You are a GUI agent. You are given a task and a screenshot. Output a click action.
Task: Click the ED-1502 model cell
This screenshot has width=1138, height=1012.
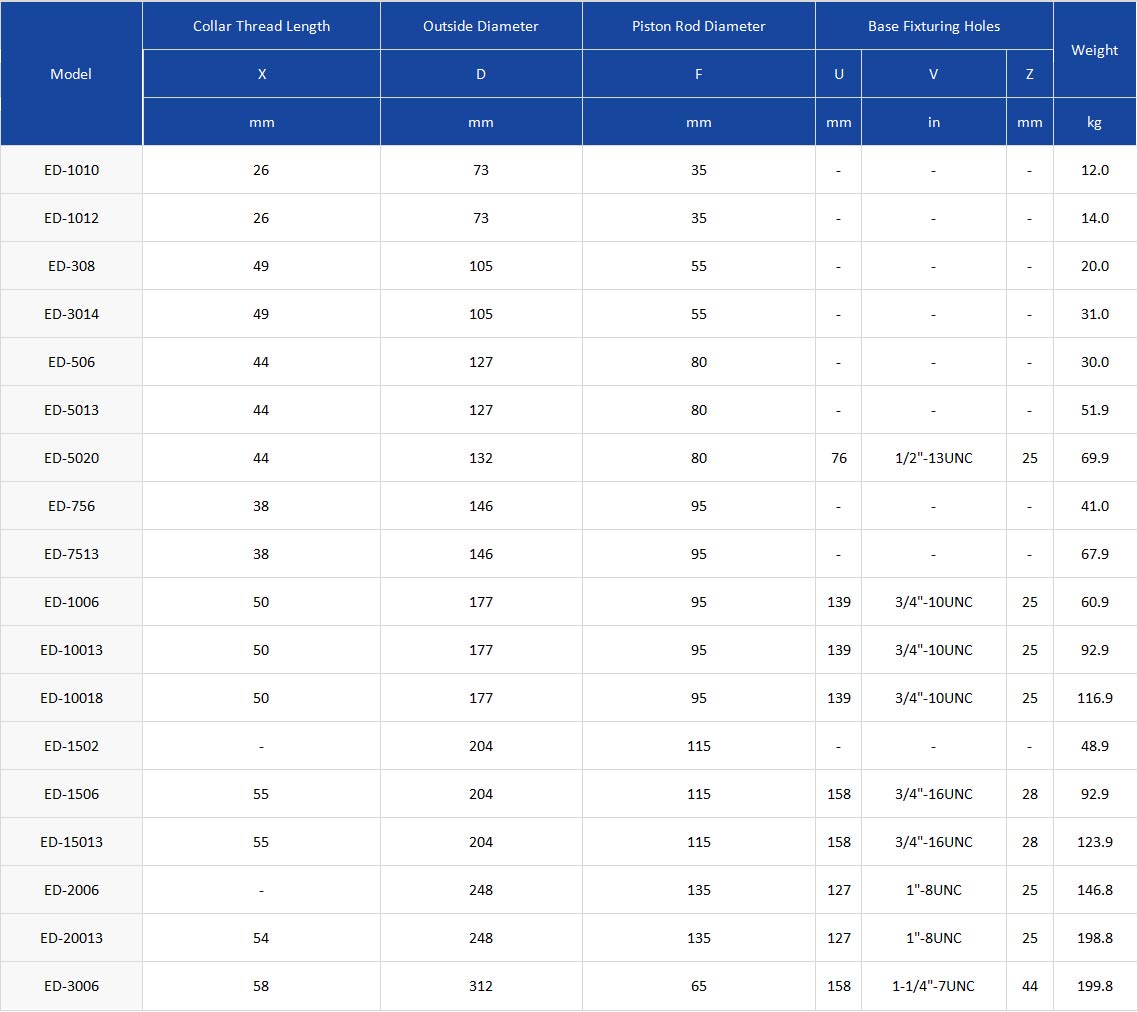(x=71, y=746)
